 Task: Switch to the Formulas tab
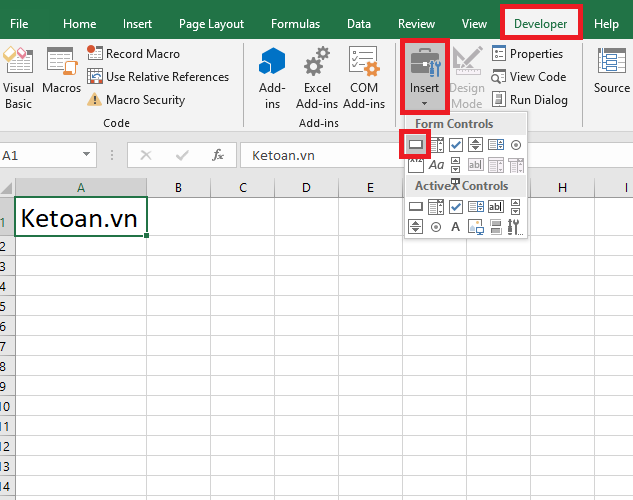pos(295,23)
